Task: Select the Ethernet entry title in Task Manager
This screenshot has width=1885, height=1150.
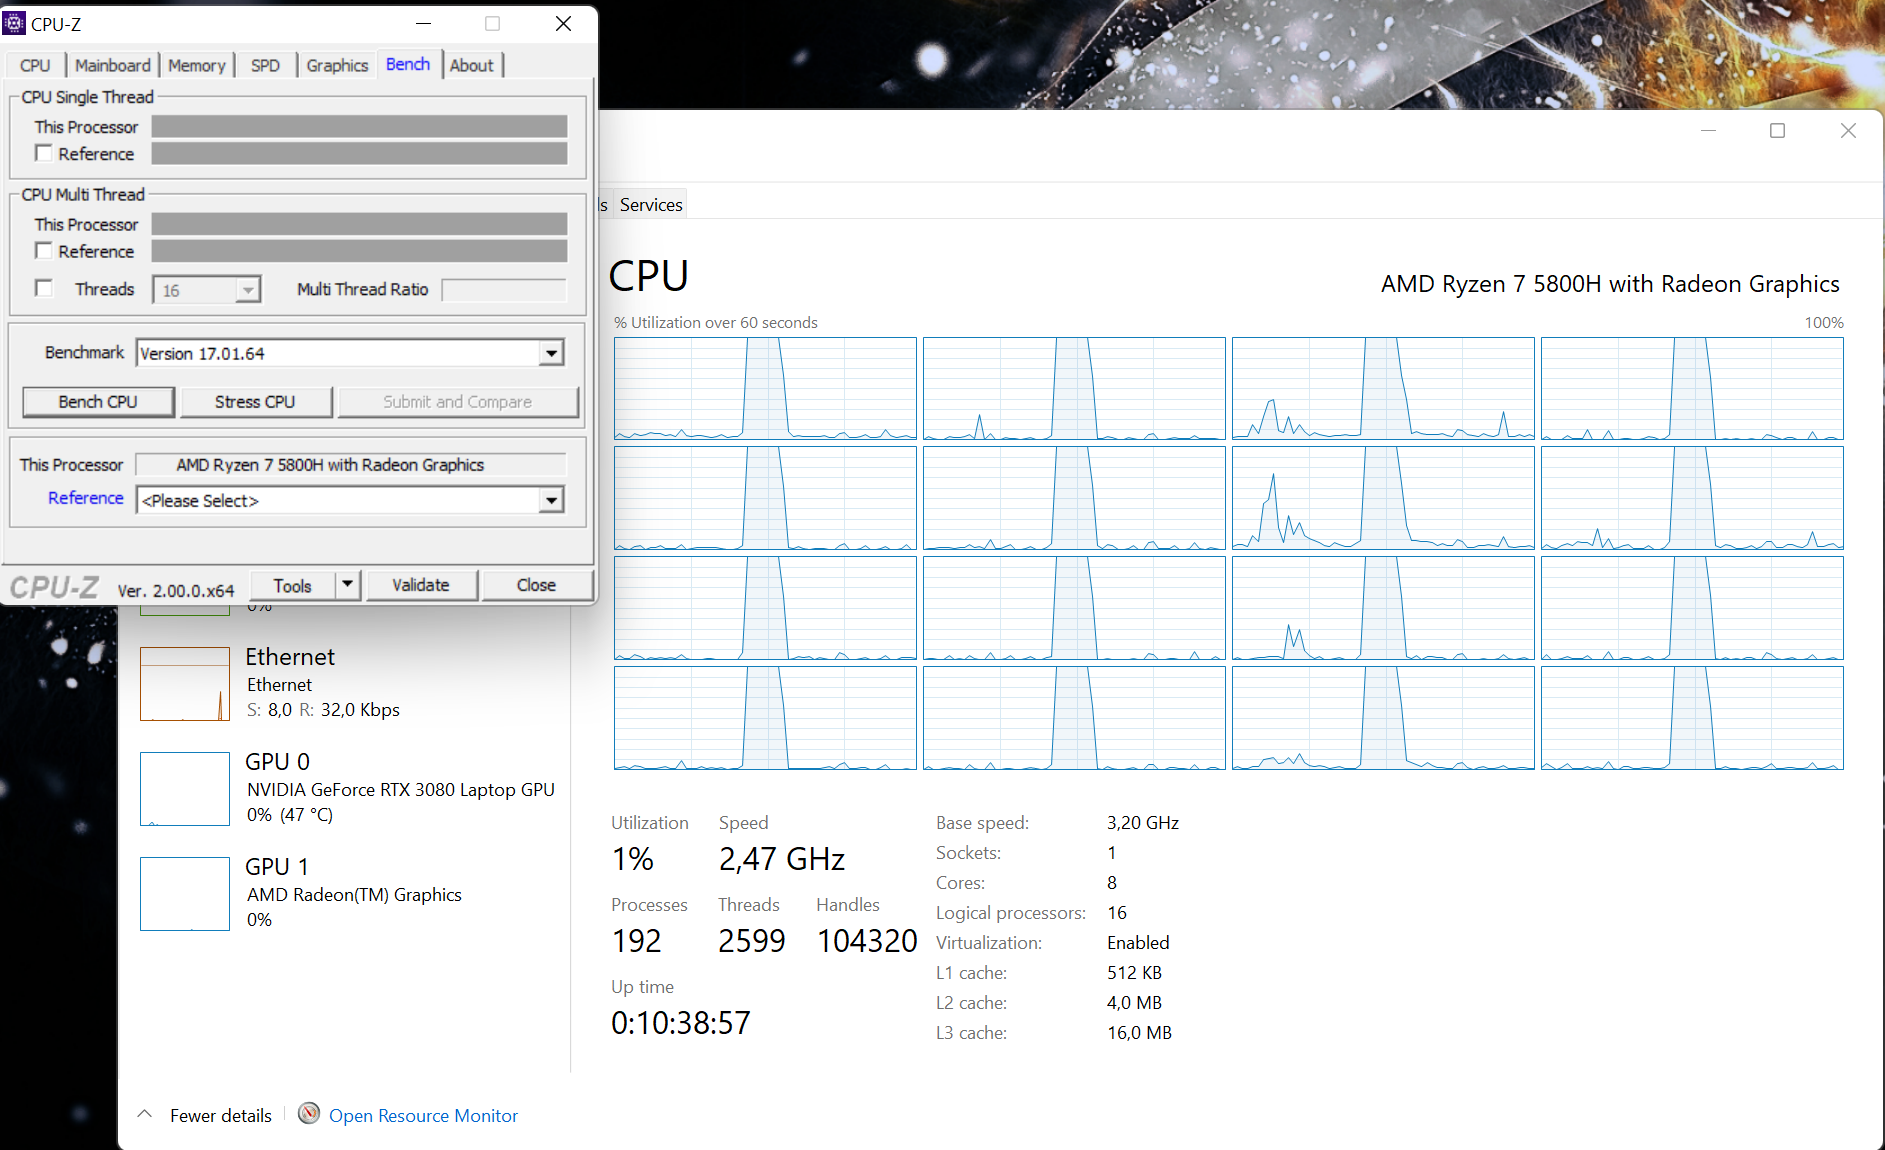Action: (x=290, y=657)
